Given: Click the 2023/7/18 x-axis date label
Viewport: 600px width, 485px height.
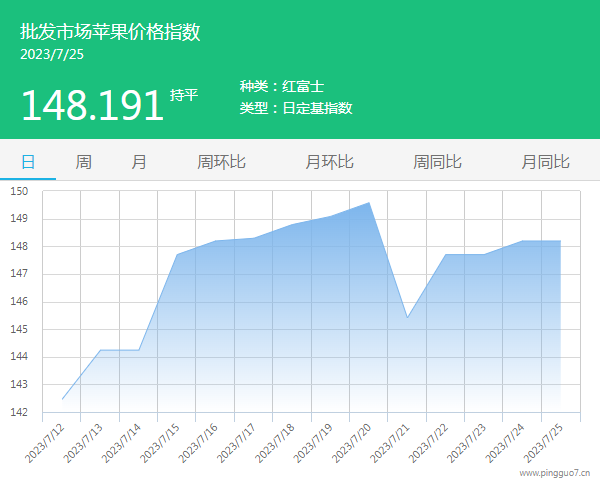Looking at the screenshot, I should tap(275, 441).
